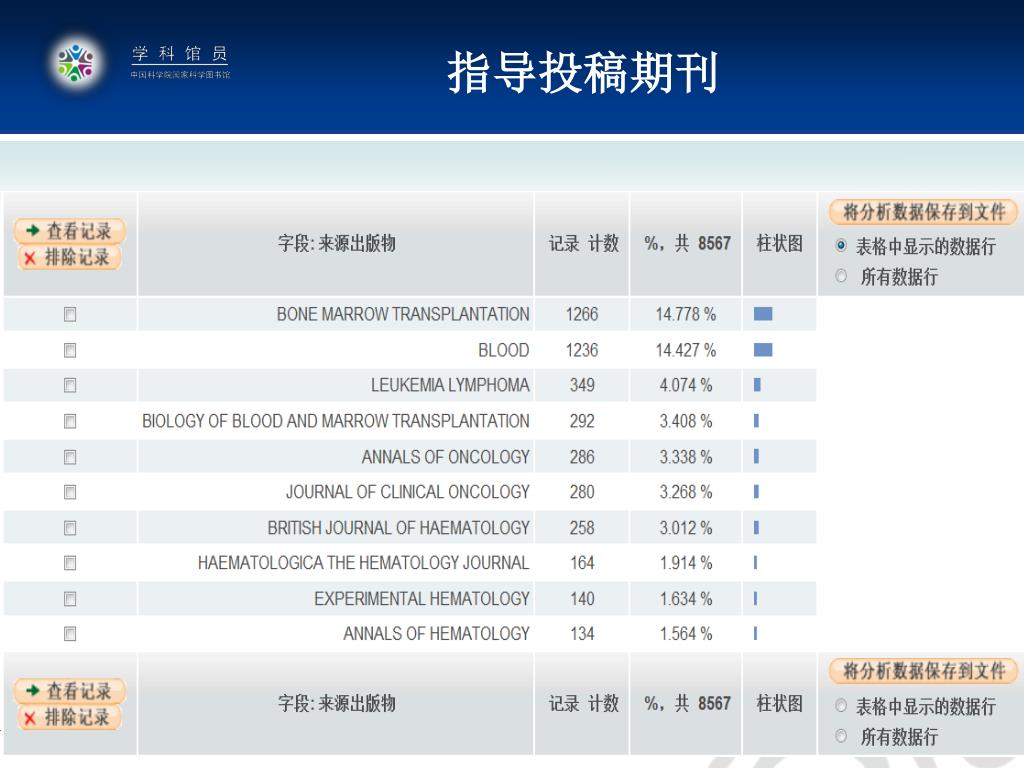Click record count 349
Screen dimensions: 1024x768
coord(582,385)
